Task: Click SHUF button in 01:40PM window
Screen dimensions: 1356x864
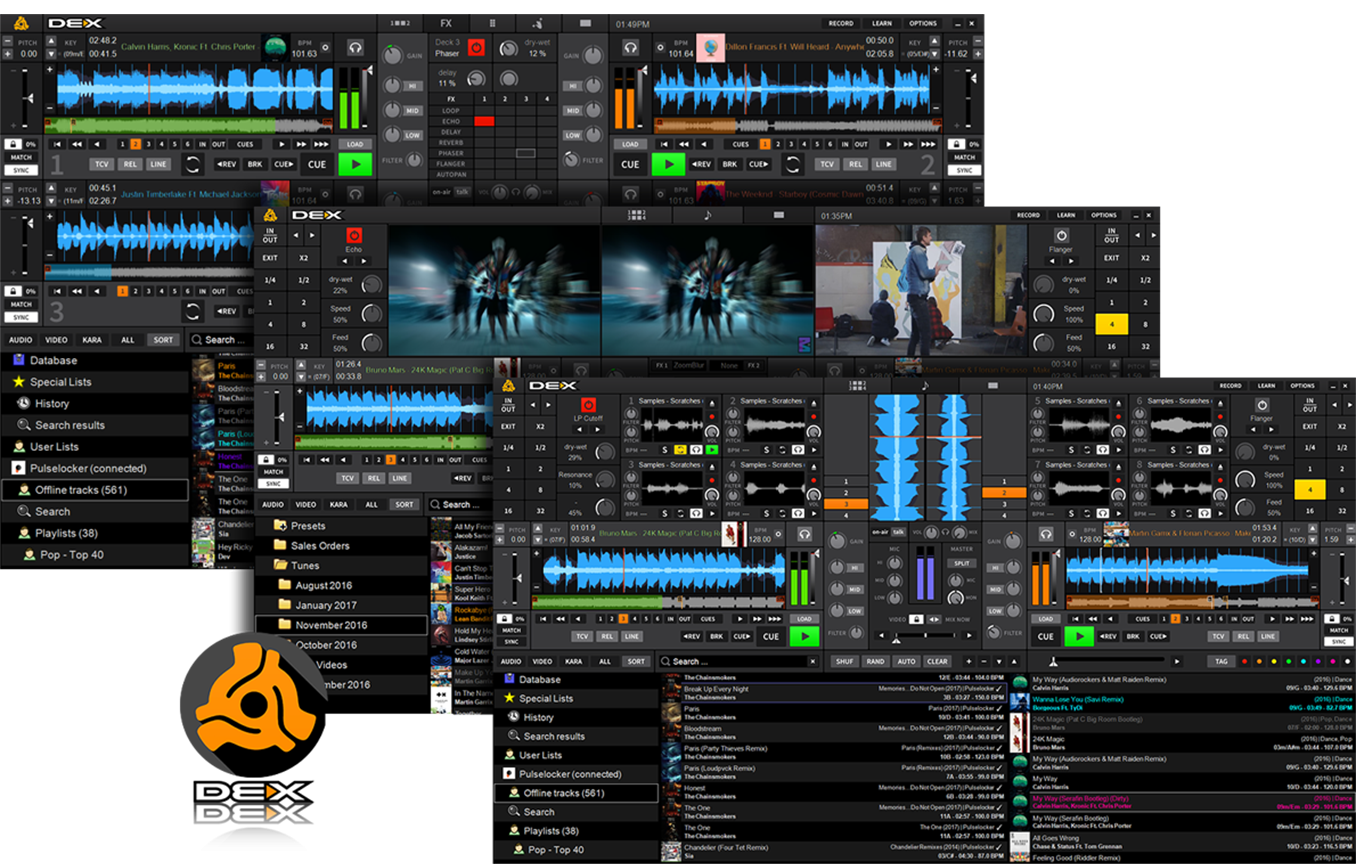Action: coord(845,661)
